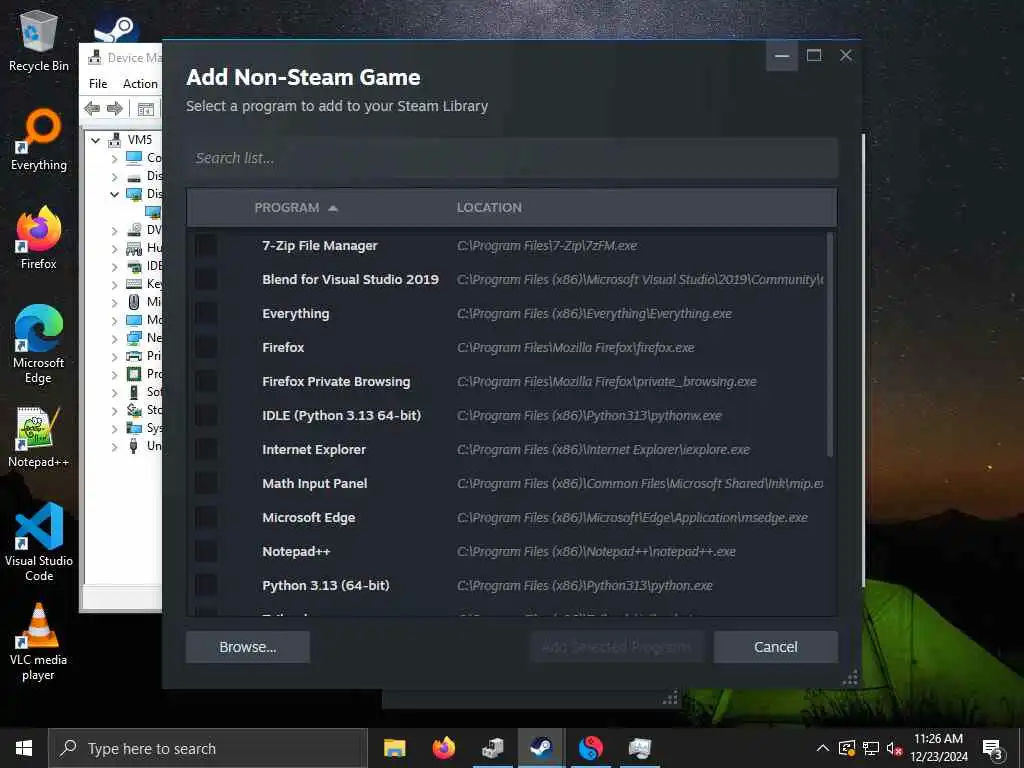Tick the Python 3.13 (64-bit) checkbox

point(206,585)
